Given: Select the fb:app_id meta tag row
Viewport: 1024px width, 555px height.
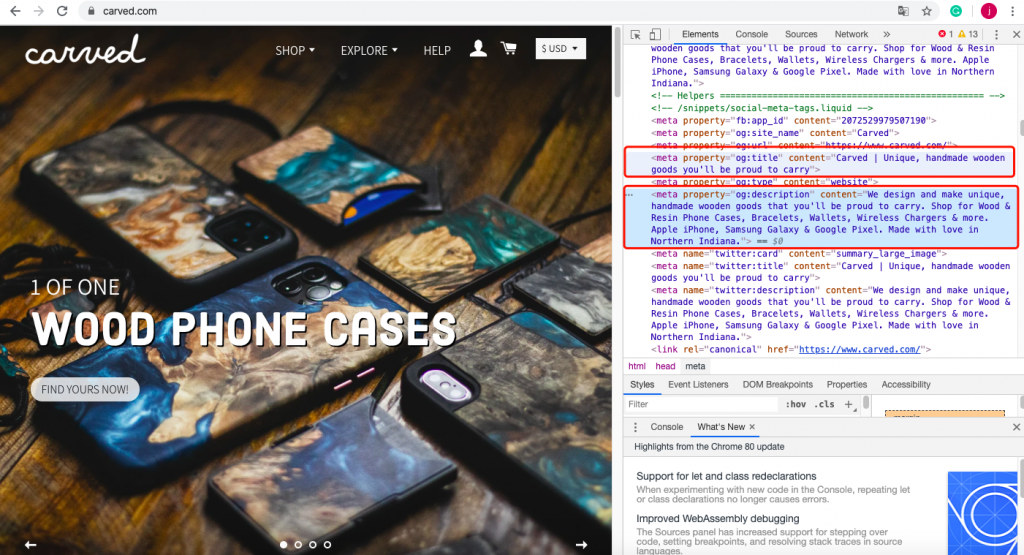Looking at the screenshot, I should tap(793, 120).
